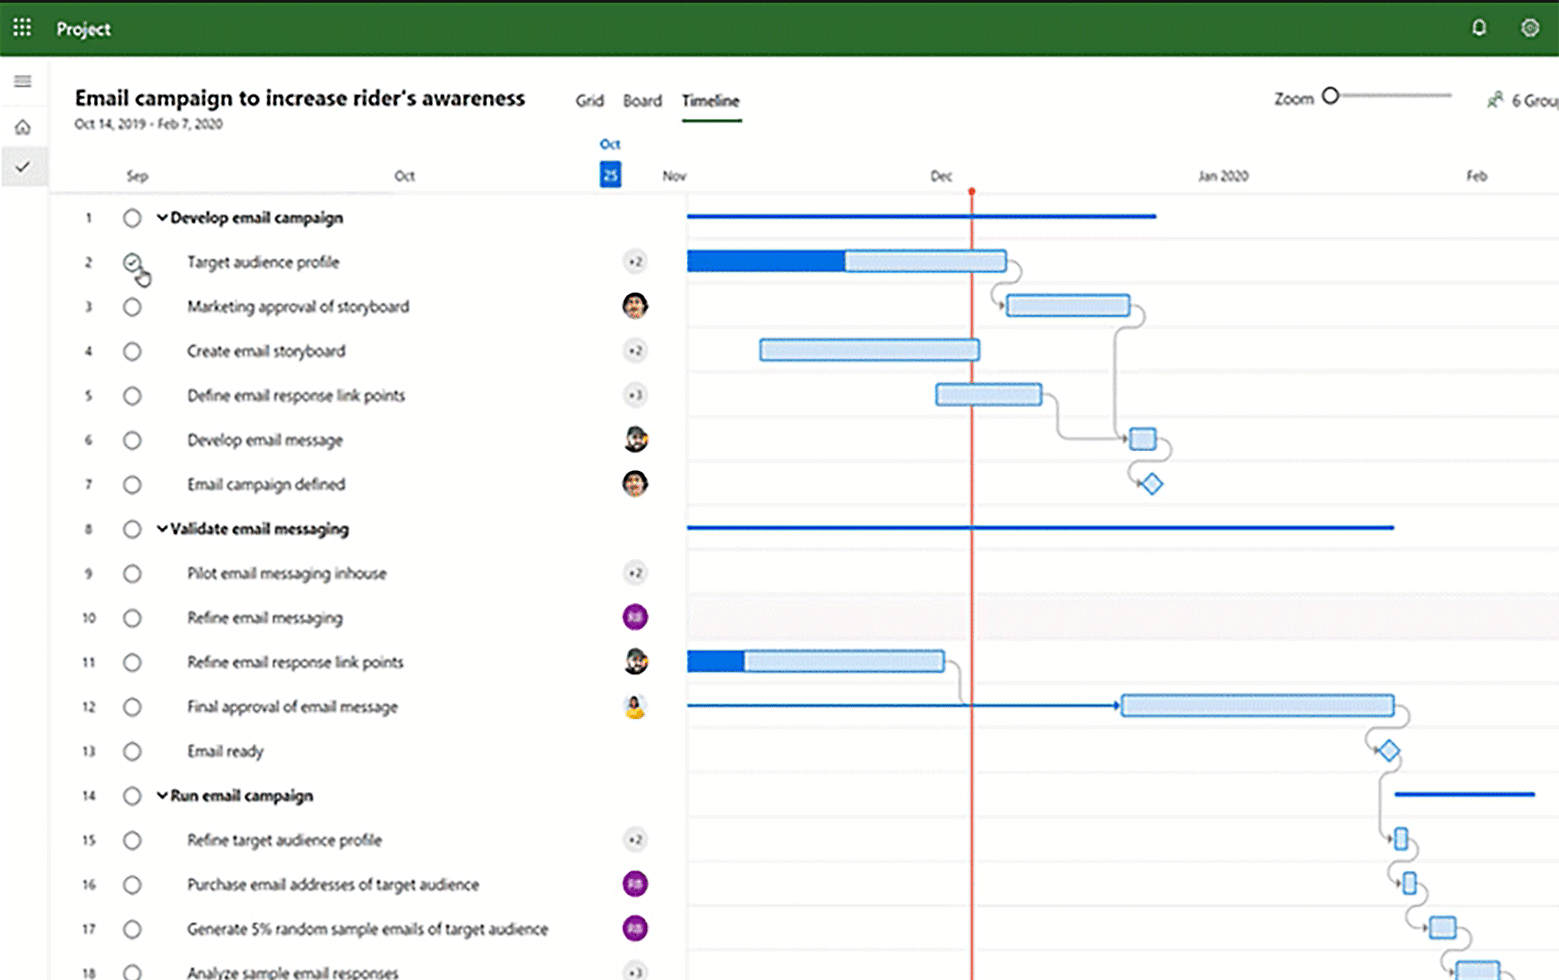The width and height of the screenshot is (1559, 980).
Task: Mark Target audience profile as complete
Action: tap(132, 261)
